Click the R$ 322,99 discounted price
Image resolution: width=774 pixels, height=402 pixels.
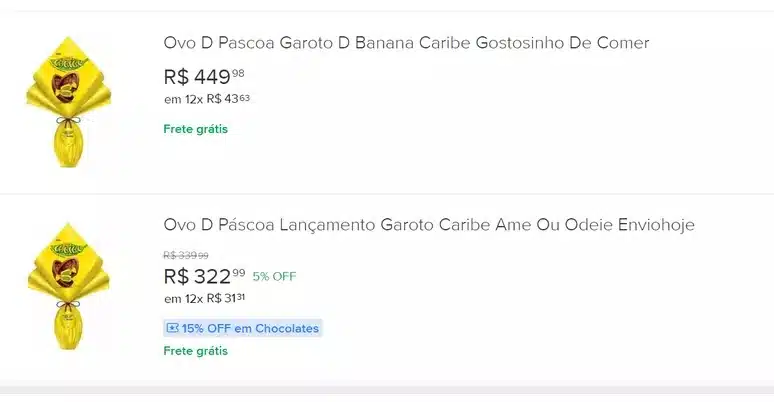point(204,276)
